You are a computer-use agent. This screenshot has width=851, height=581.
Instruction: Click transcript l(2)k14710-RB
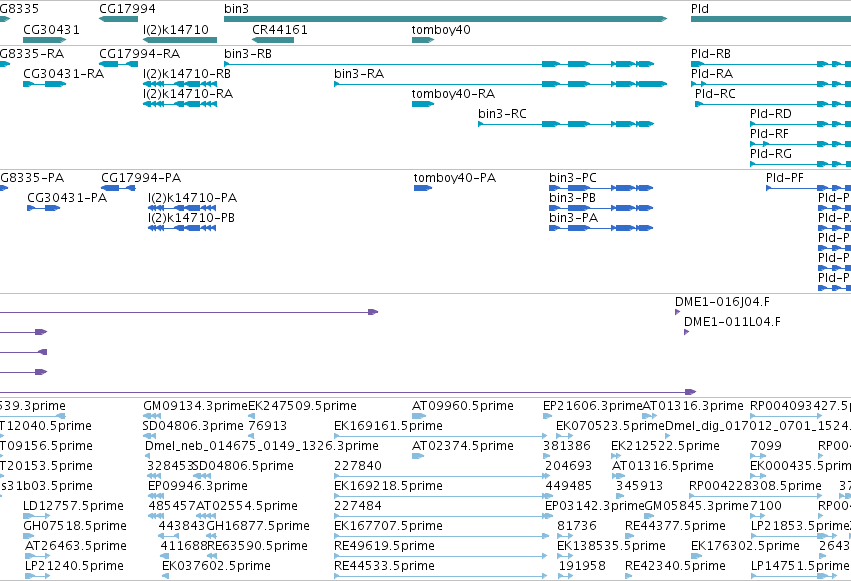(x=180, y=84)
